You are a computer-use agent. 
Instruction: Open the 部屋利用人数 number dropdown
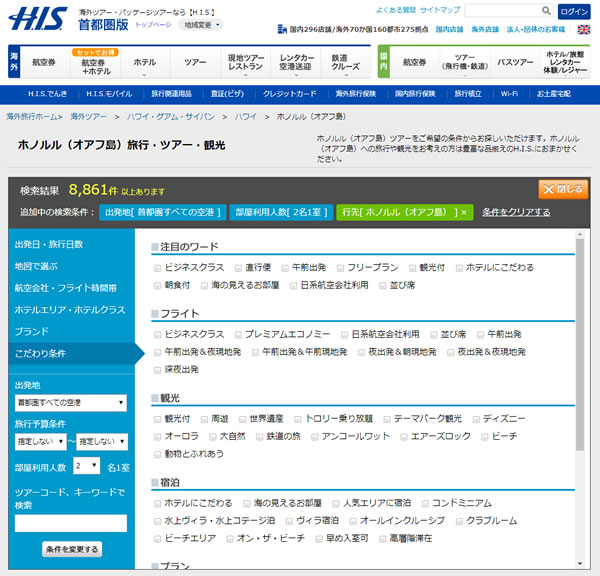tap(85, 465)
